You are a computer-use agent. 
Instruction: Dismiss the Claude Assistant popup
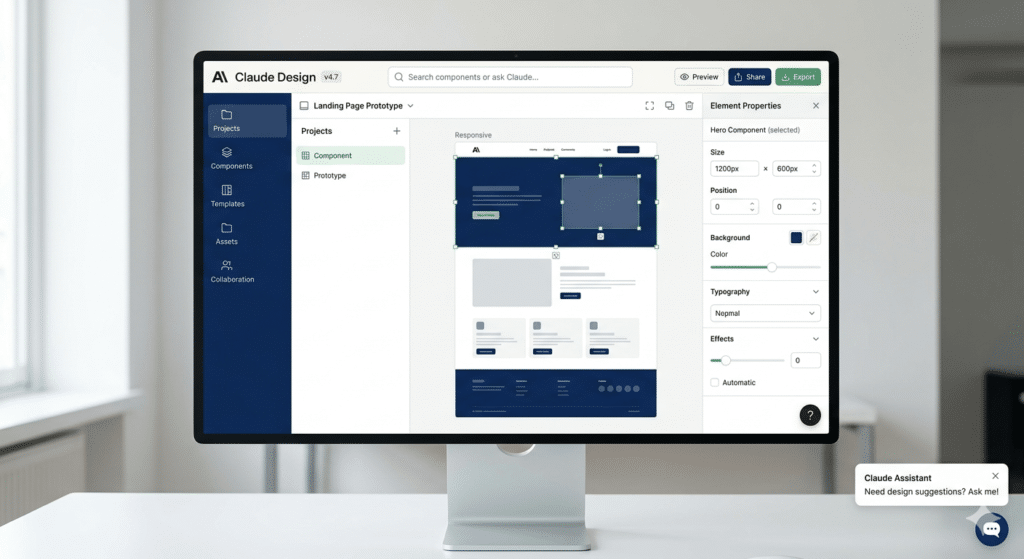(x=995, y=476)
